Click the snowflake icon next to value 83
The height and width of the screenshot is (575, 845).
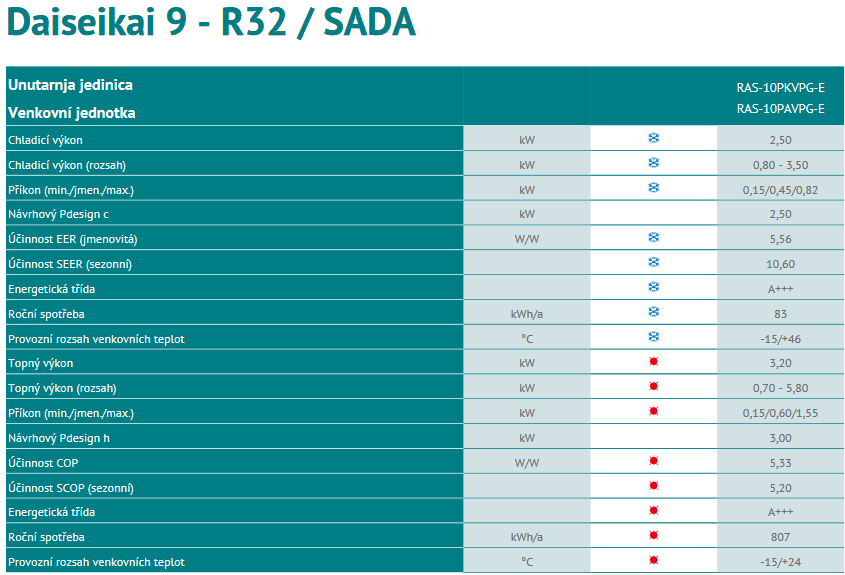tap(653, 313)
